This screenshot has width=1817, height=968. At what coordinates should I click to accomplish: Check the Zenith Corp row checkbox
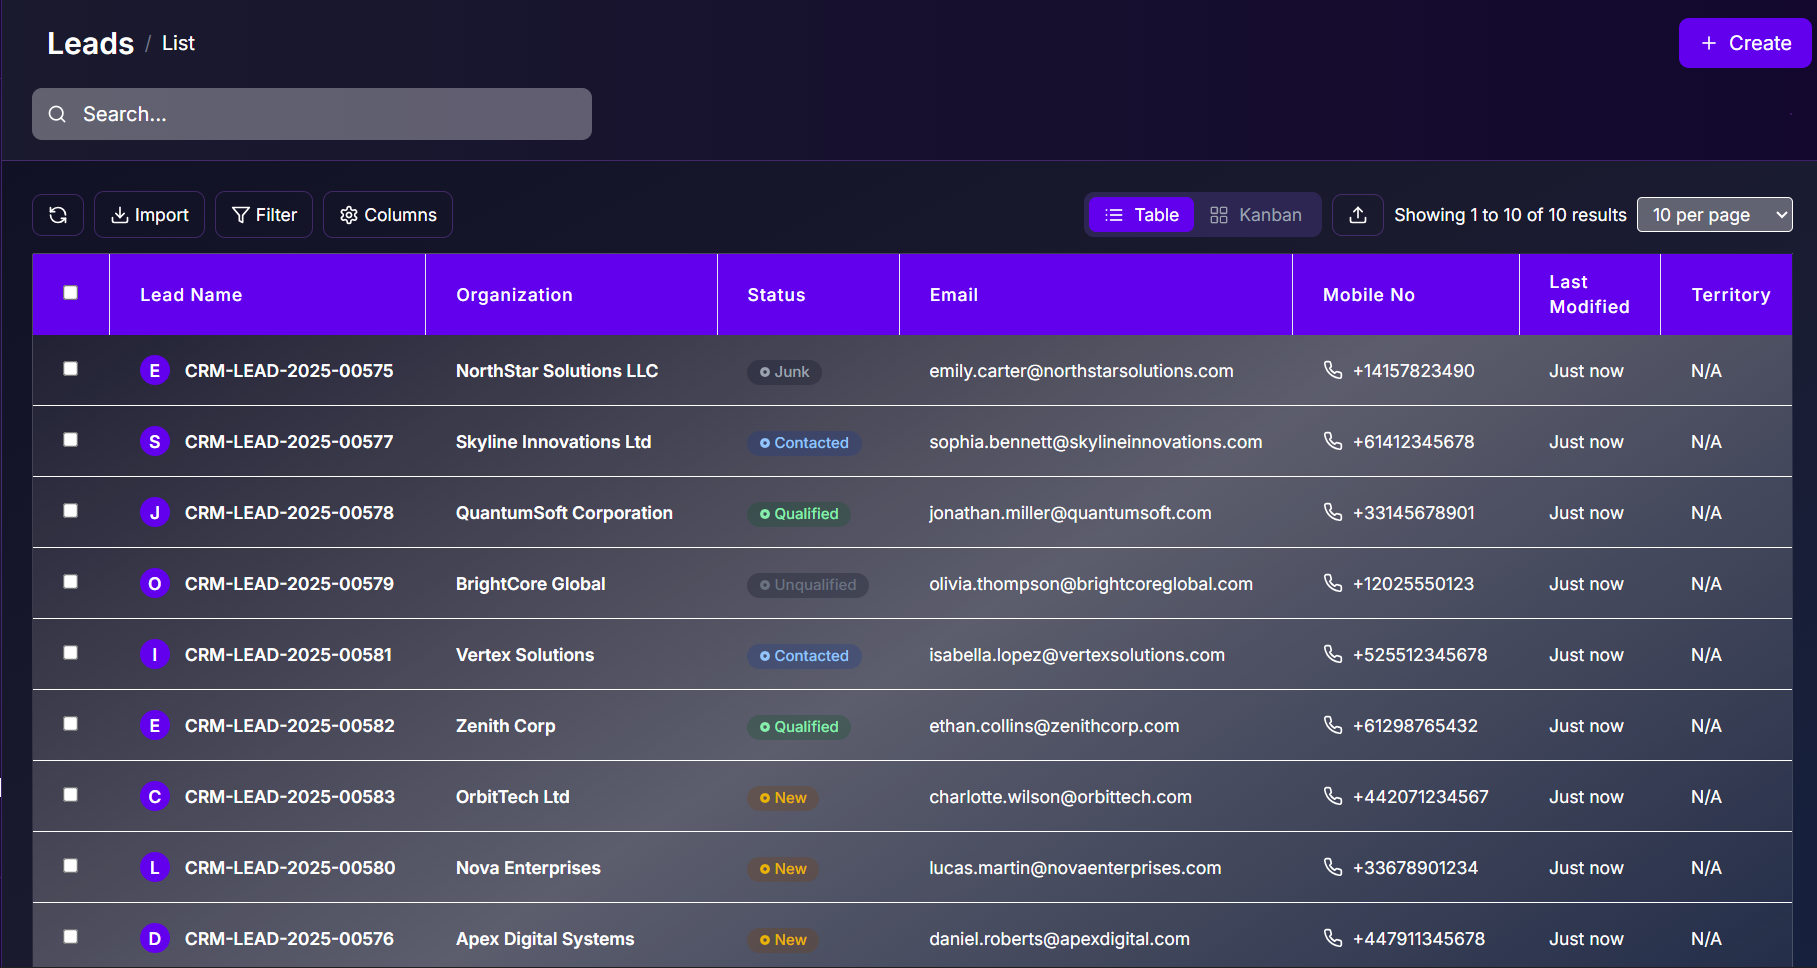[70, 723]
